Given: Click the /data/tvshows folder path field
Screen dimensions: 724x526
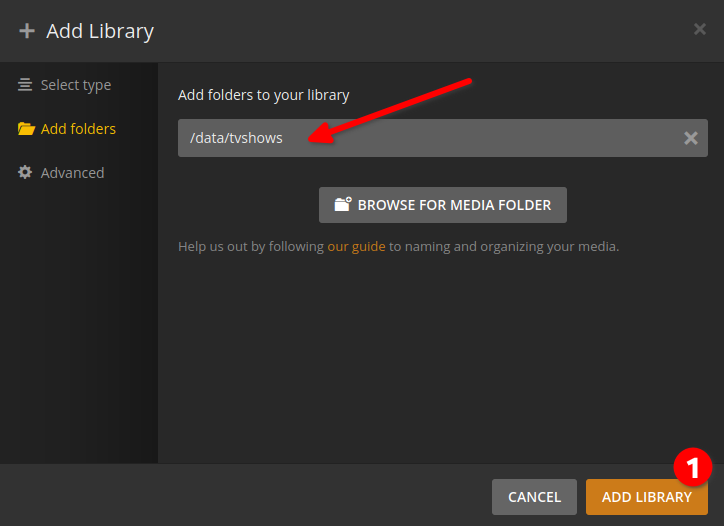Looking at the screenshot, I should click(x=443, y=138).
